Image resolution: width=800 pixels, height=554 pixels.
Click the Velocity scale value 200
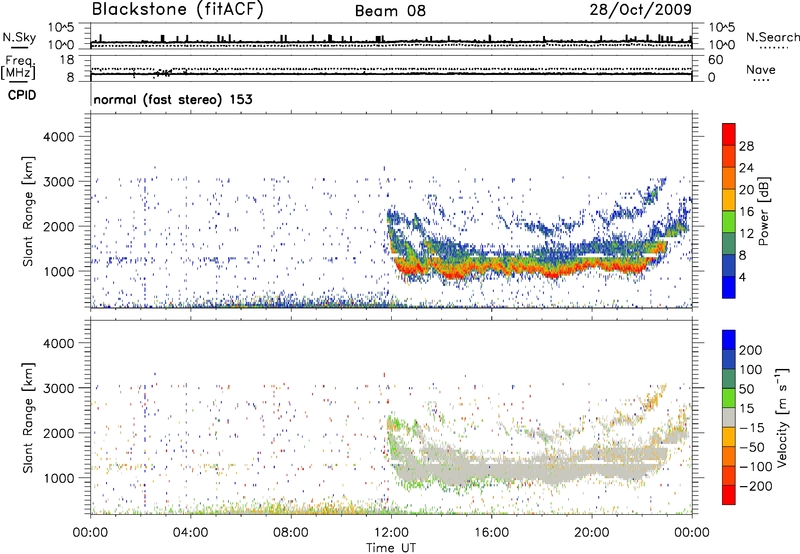tap(751, 350)
